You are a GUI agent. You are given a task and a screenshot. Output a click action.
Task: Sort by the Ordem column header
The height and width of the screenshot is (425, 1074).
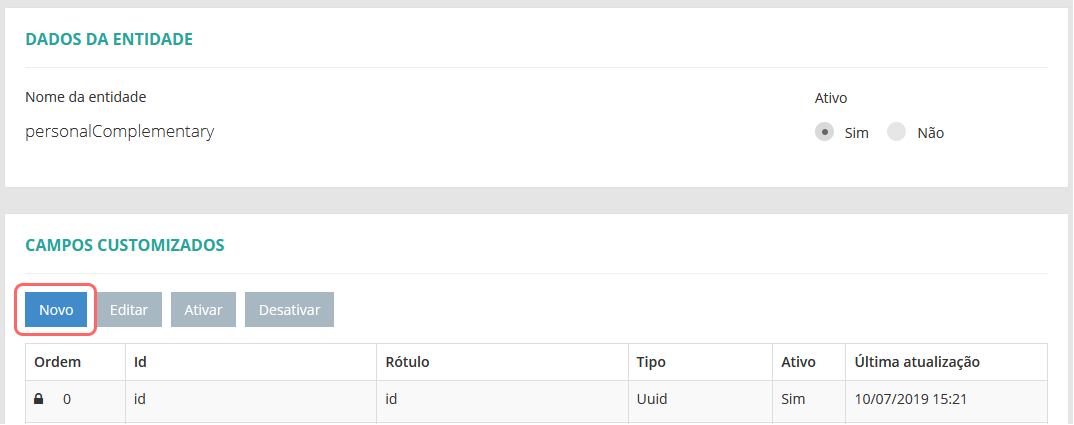pos(57,362)
